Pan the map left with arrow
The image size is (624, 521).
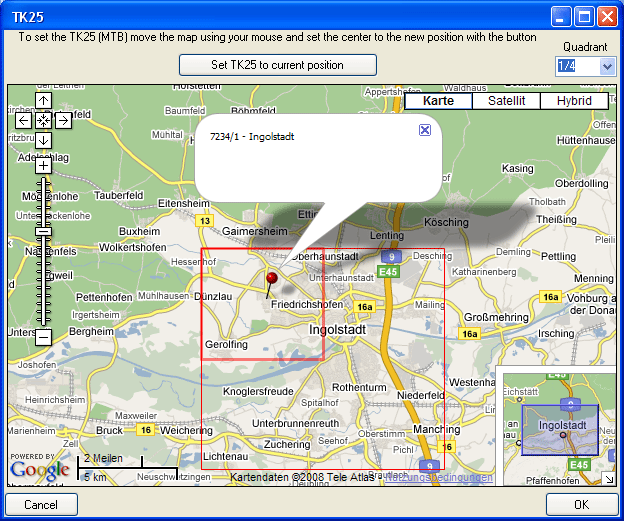[23, 120]
